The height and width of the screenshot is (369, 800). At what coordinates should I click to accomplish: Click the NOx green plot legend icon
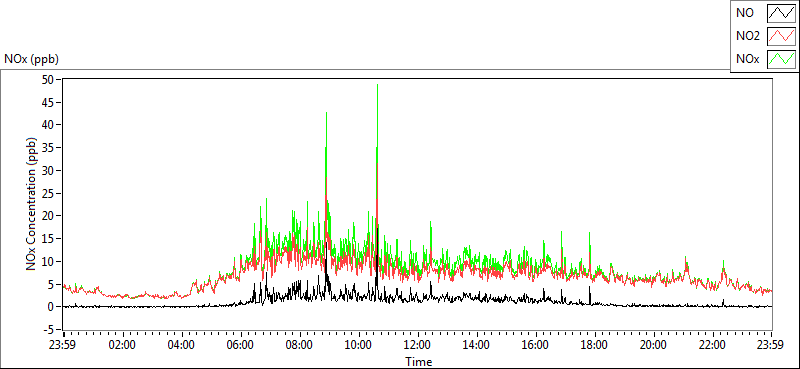pyautogui.click(x=782, y=59)
